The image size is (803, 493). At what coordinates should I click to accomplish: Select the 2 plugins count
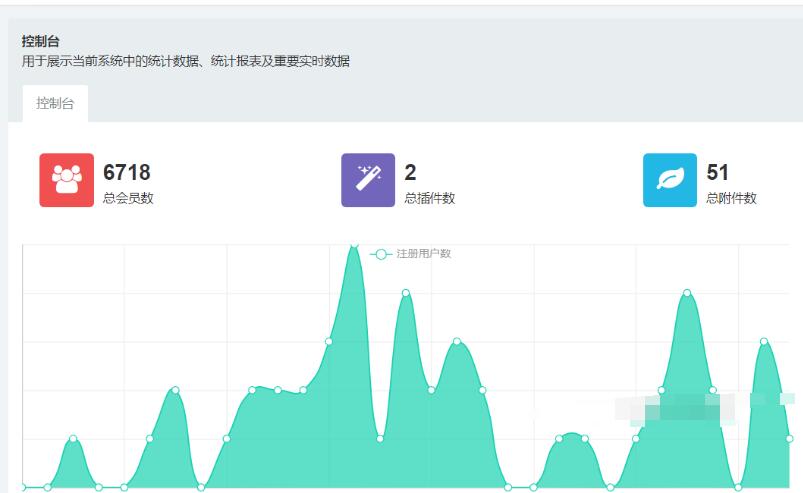tap(410, 173)
